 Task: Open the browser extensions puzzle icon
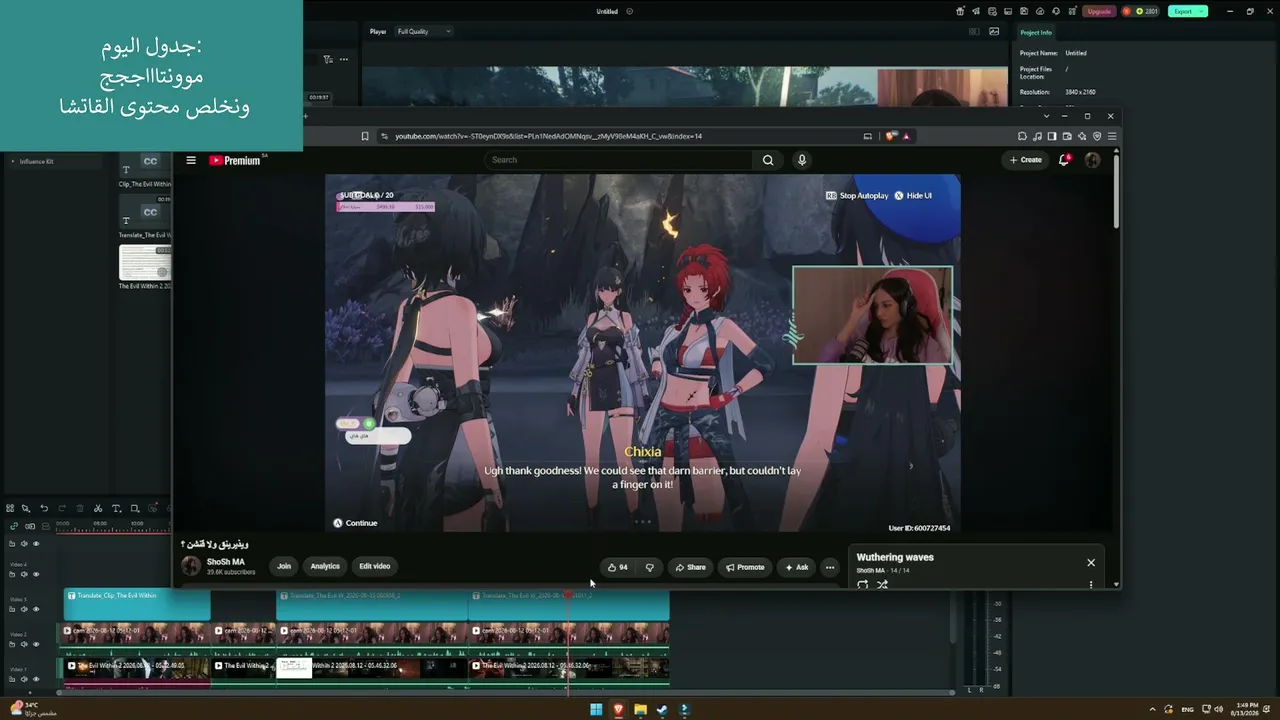coord(1022,136)
